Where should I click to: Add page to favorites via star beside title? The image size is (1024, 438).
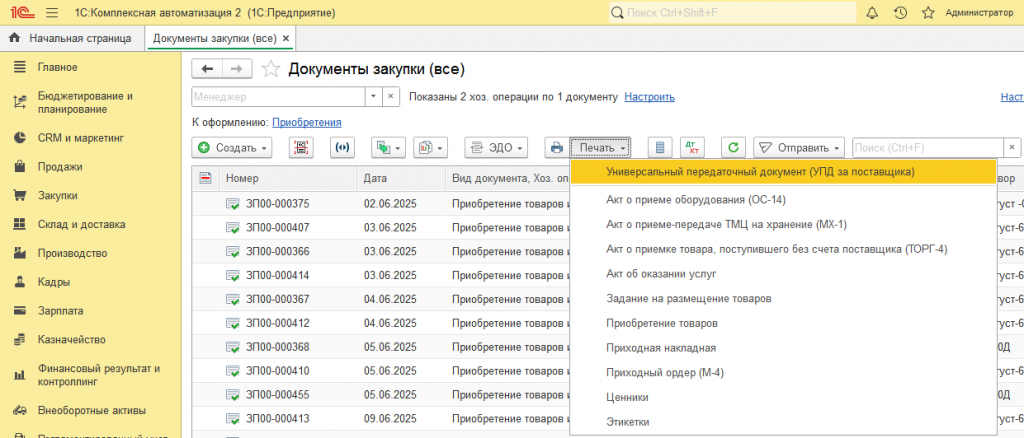coord(270,69)
